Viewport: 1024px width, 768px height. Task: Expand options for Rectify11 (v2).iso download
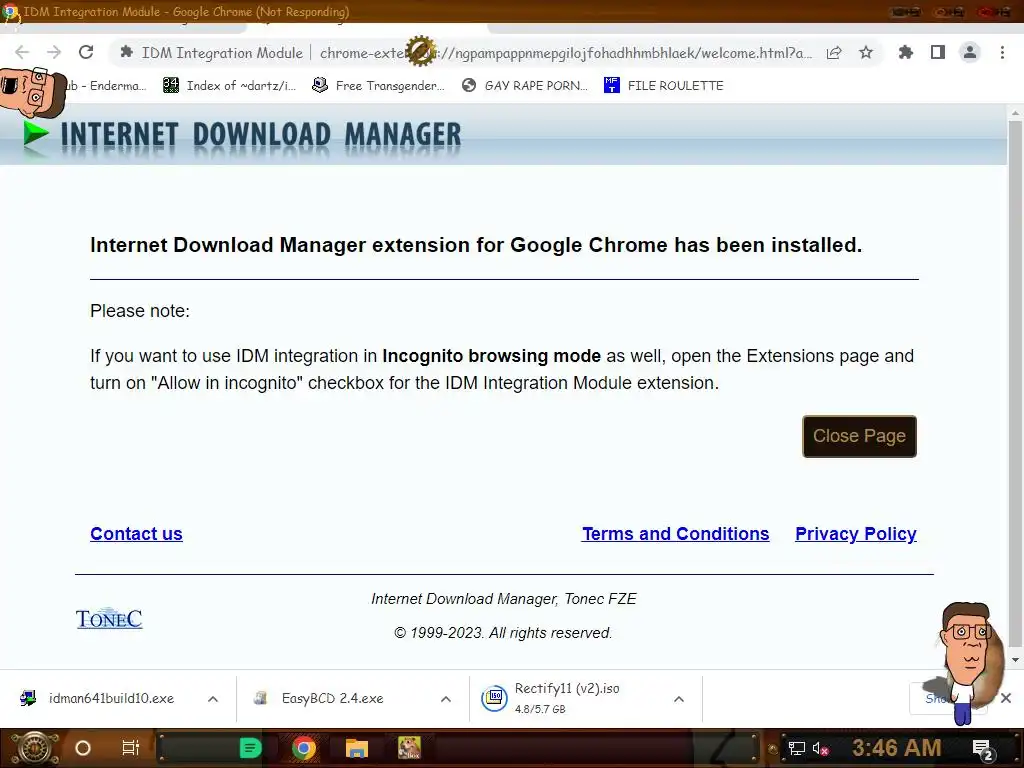click(679, 699)
